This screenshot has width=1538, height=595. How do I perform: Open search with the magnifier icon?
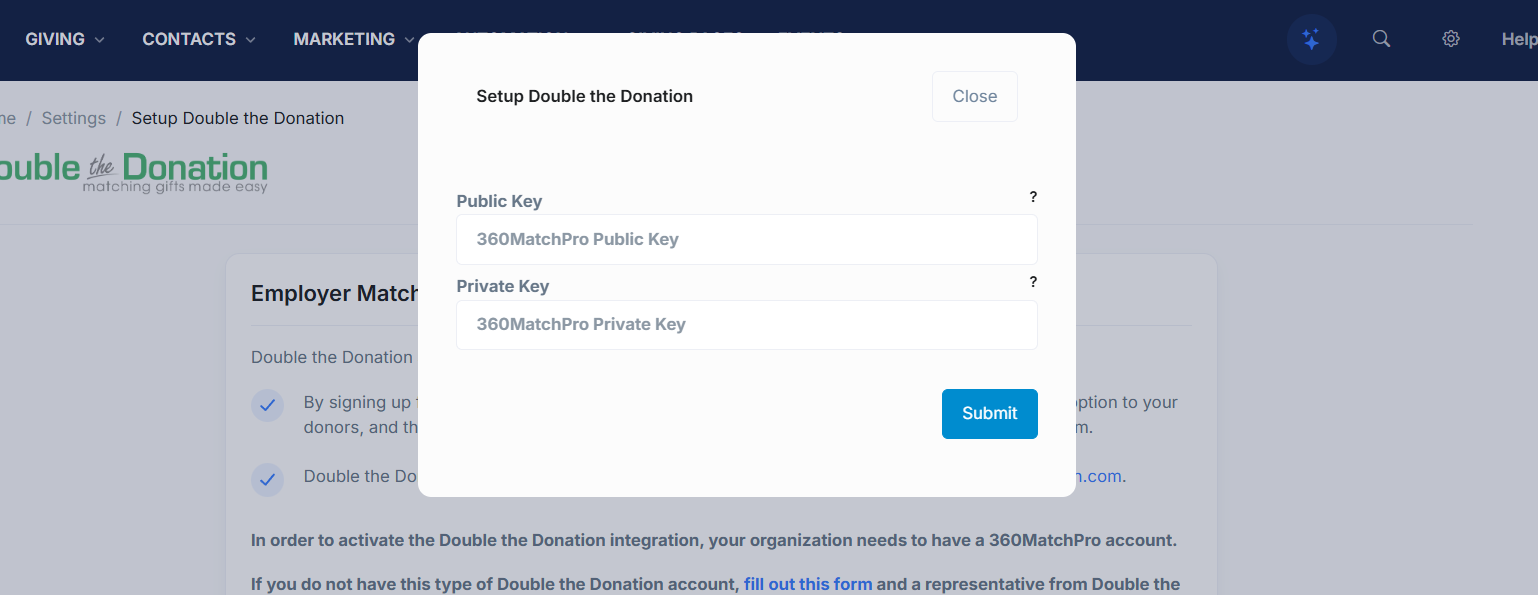tap(1381, 39)
